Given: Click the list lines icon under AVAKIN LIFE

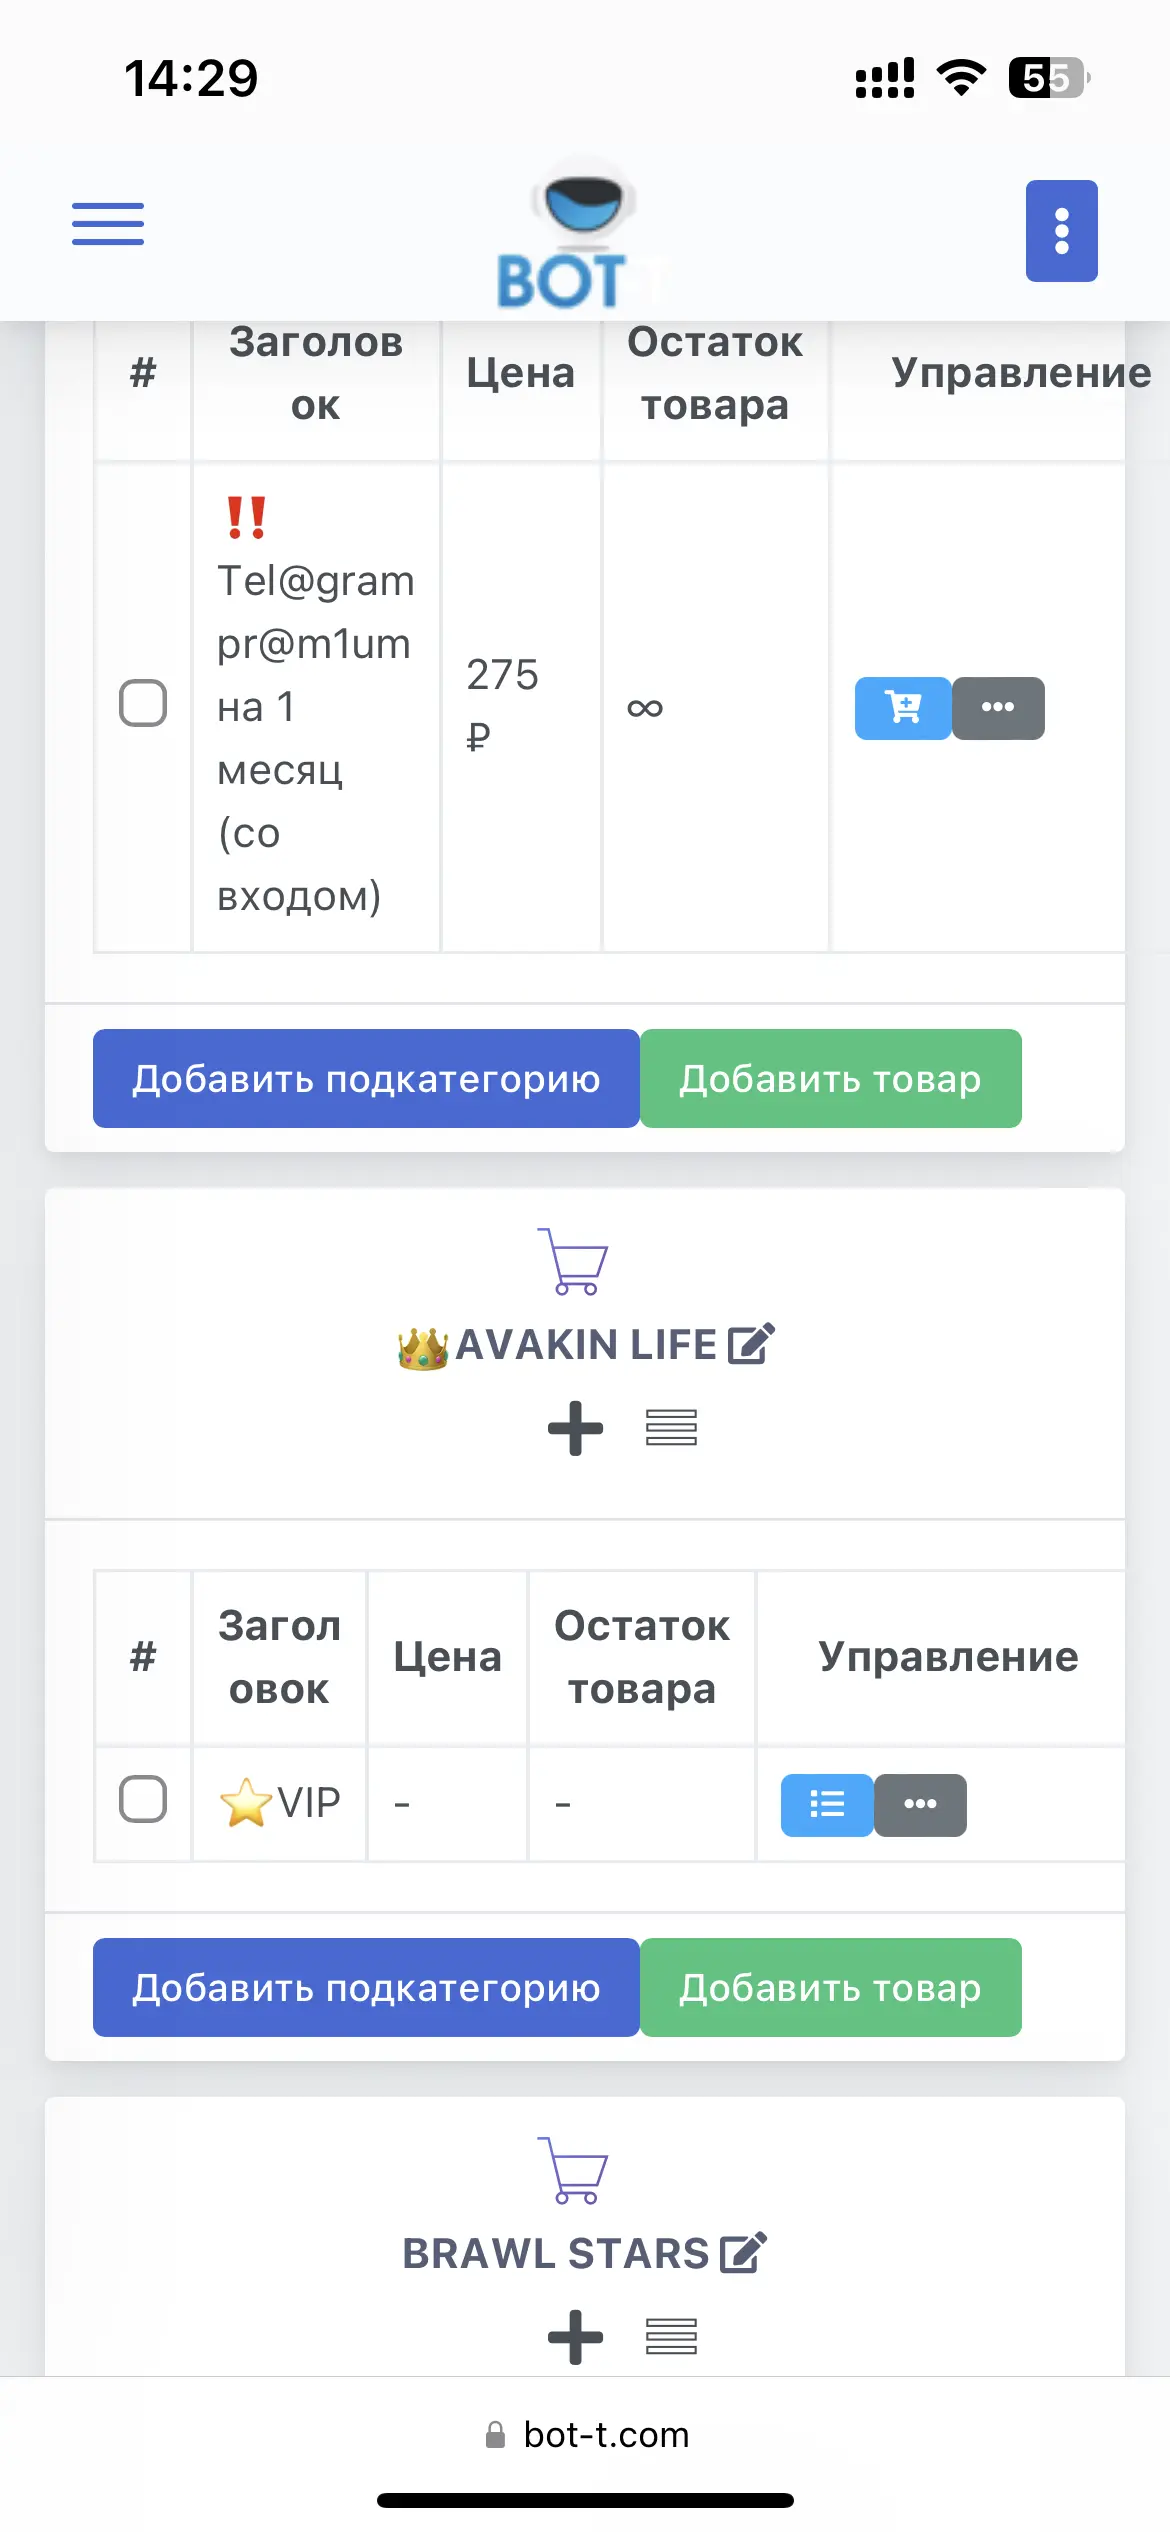Looking at the screenshot, I should (671, 1428).
